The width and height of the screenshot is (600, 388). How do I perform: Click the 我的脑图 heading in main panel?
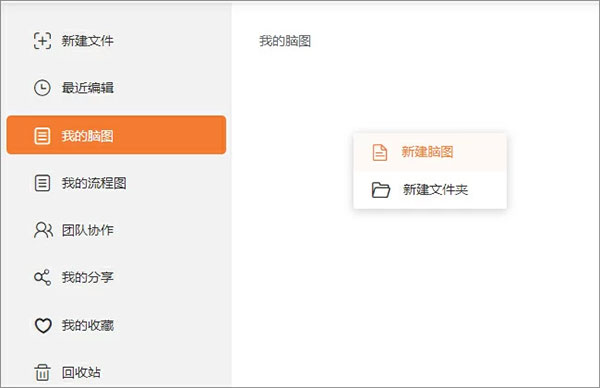coord(285,41)
